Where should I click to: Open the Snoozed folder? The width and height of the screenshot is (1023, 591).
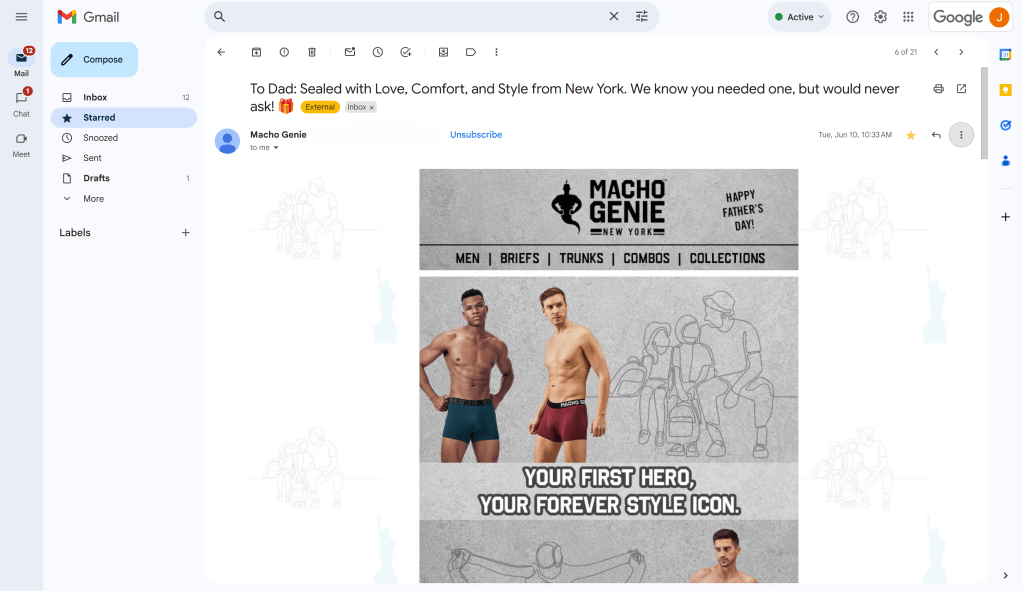pyautogui.click(x=100, y=138)
